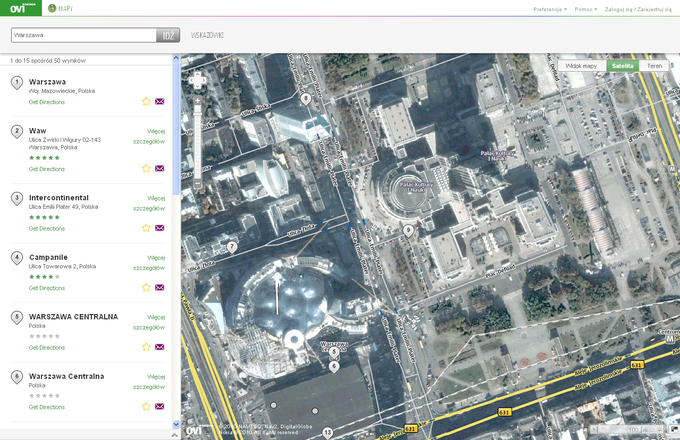Click envelope icon for Waw result

[x=160, y=168]
